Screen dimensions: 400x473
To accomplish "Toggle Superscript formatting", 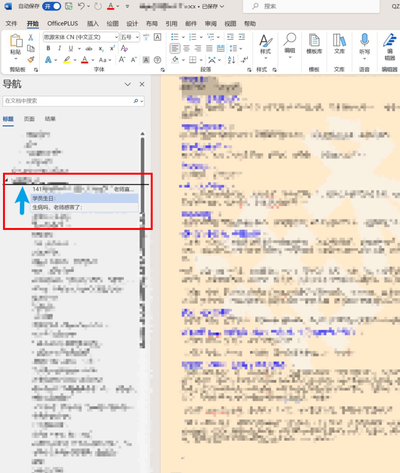I will coord(112,49).
